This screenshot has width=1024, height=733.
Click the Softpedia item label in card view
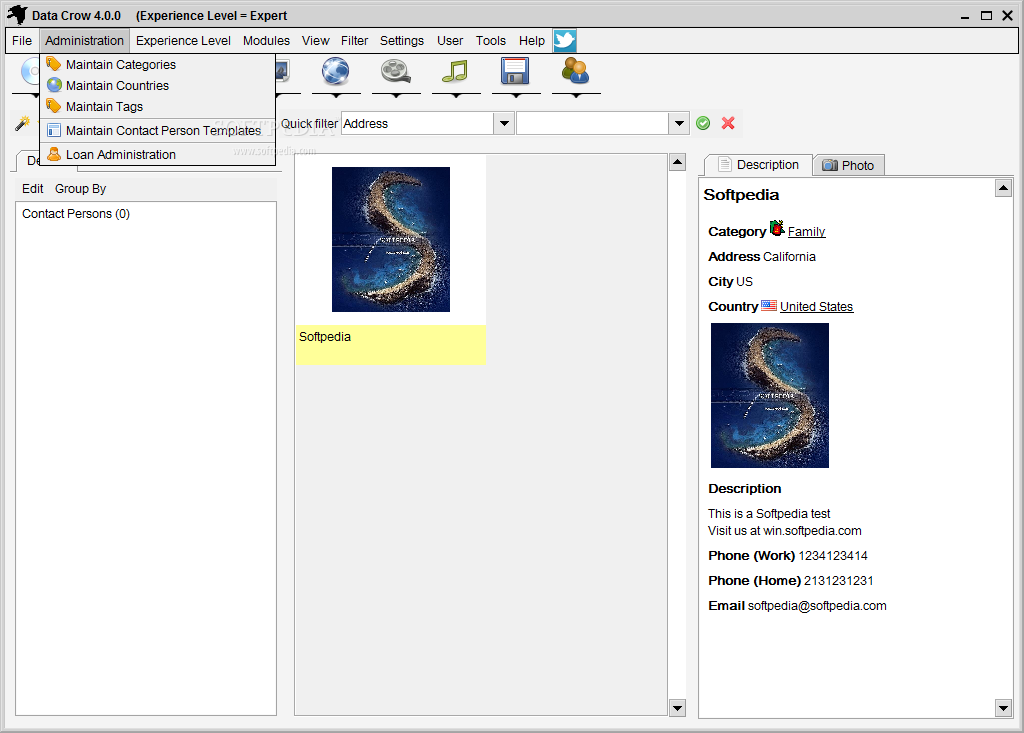tap(325, 336)
